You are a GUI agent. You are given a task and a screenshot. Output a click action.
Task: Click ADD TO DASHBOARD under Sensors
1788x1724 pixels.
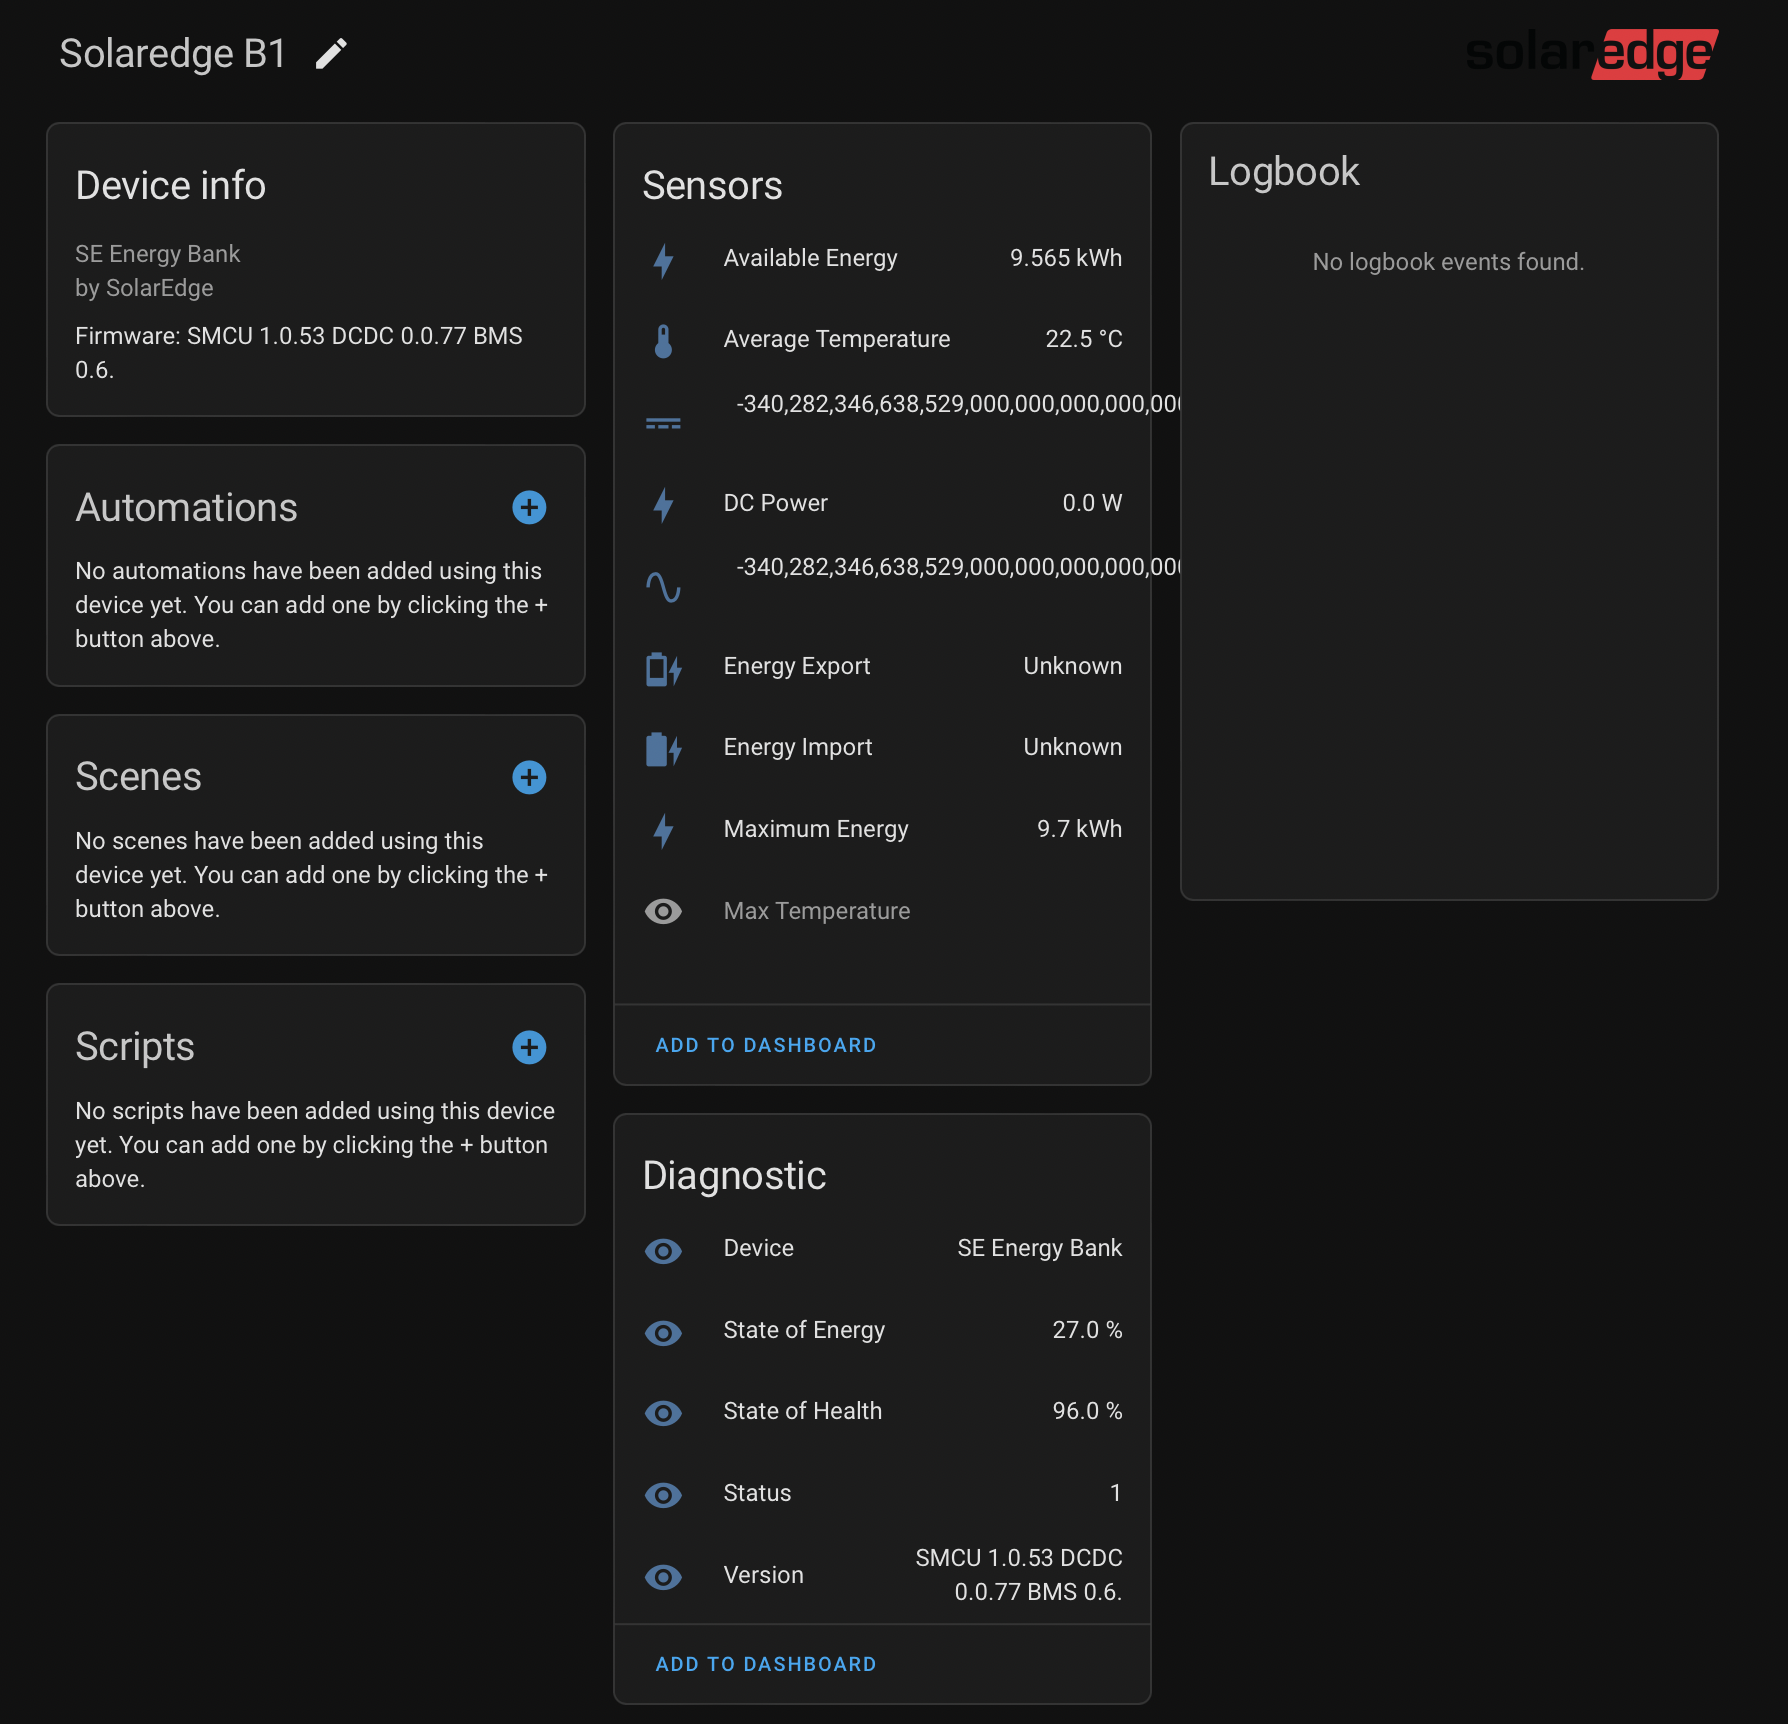(766, 1044)
